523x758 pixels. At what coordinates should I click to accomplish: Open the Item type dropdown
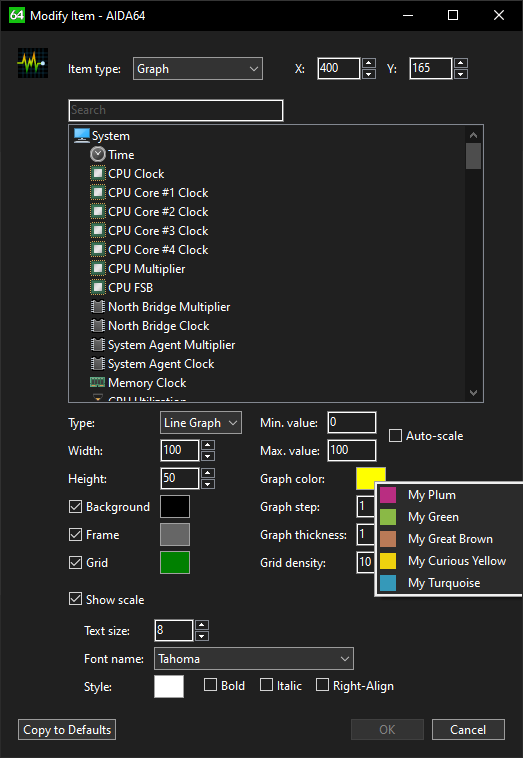tap(198, 69)
